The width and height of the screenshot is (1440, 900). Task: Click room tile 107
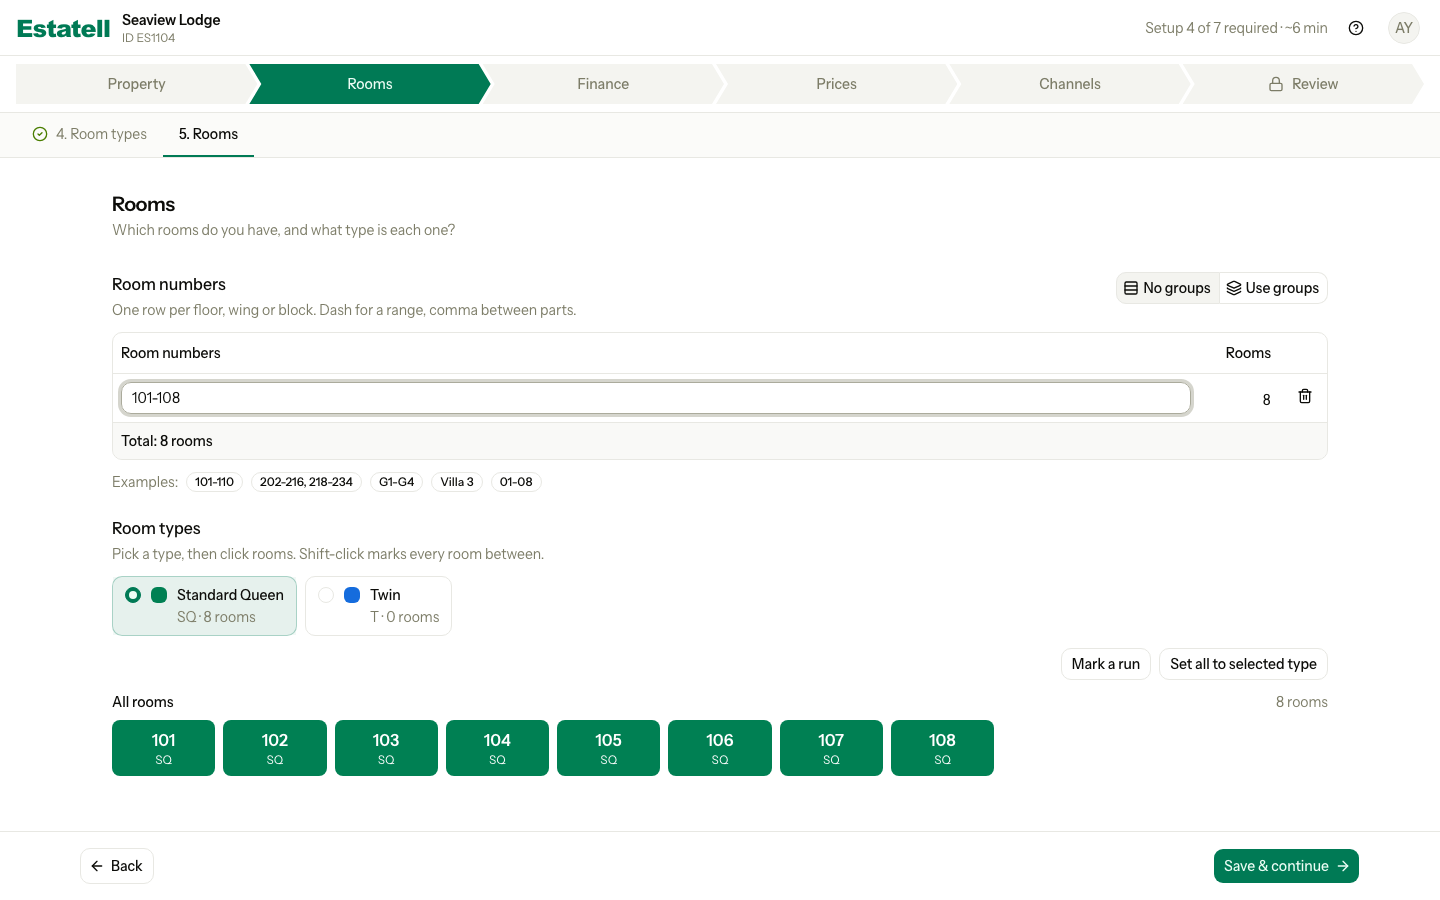[831, 748]
